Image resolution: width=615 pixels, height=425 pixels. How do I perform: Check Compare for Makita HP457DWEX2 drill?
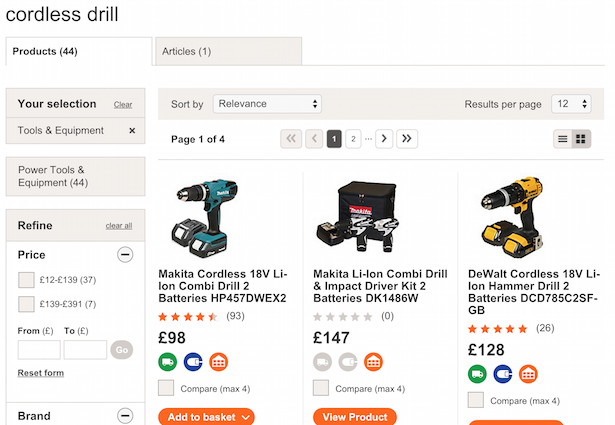(x=167, y=388)
